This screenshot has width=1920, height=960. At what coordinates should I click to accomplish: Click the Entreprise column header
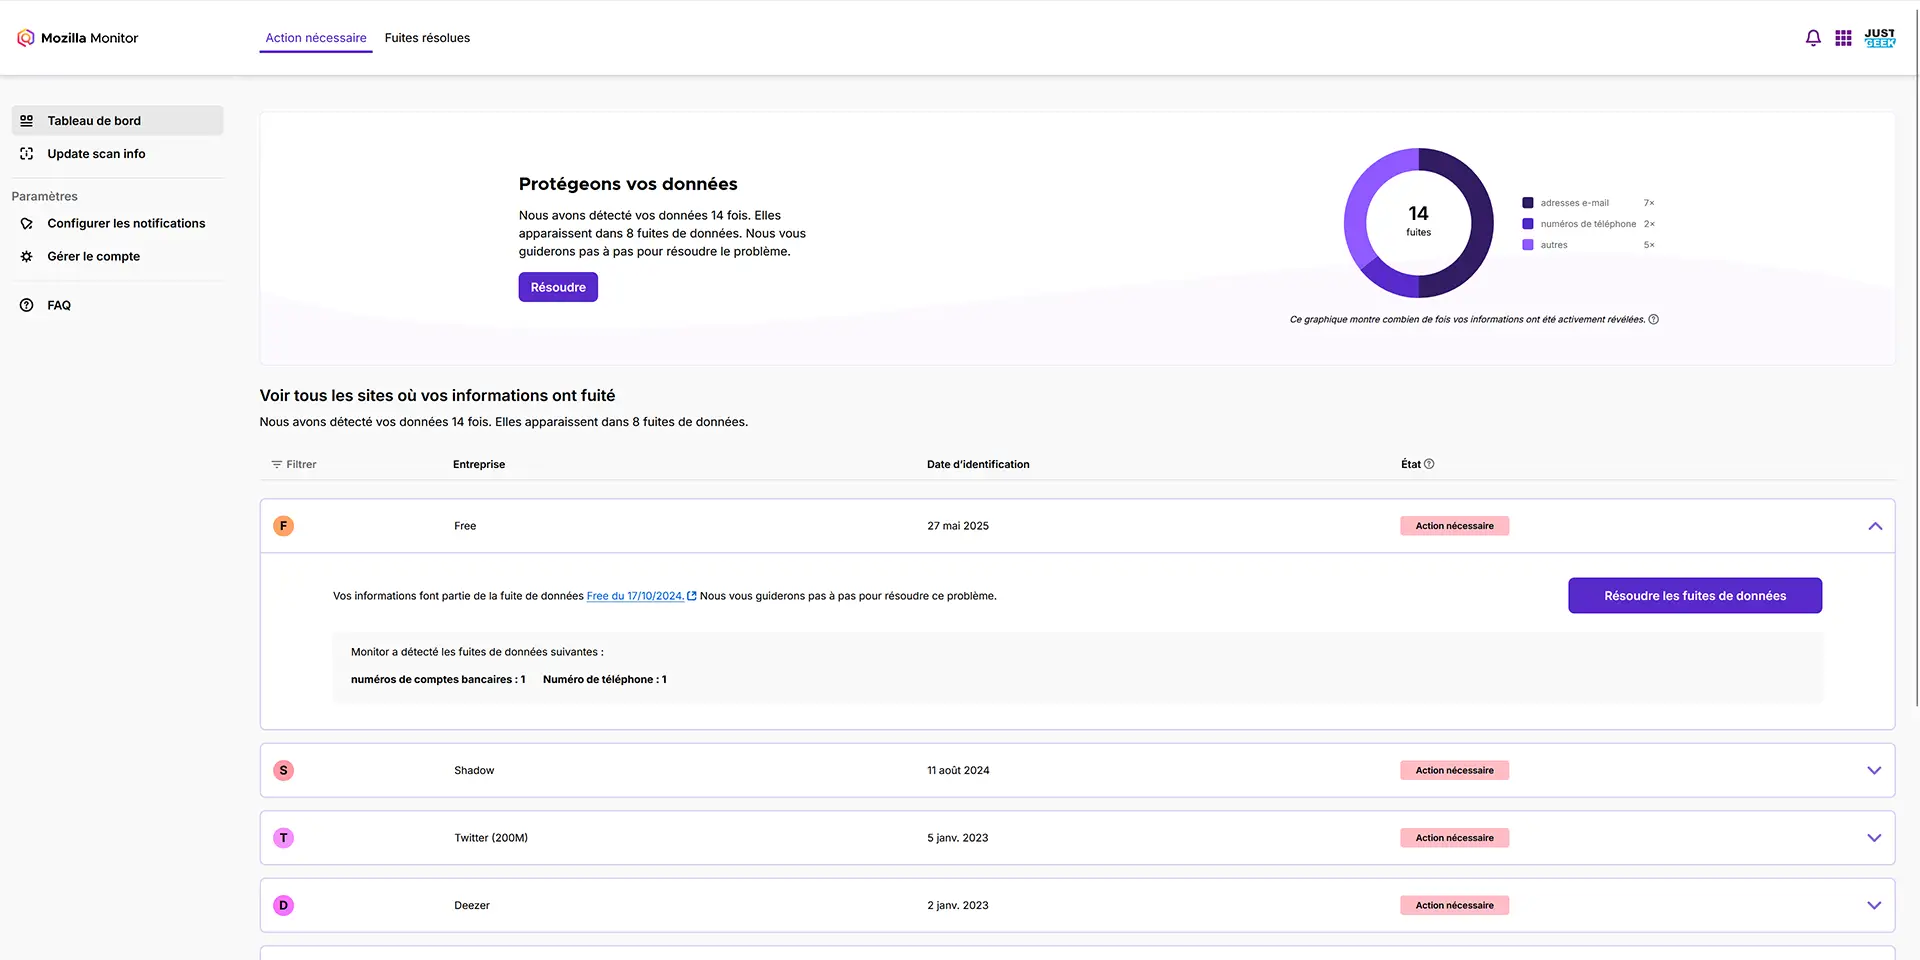[479, 465]
